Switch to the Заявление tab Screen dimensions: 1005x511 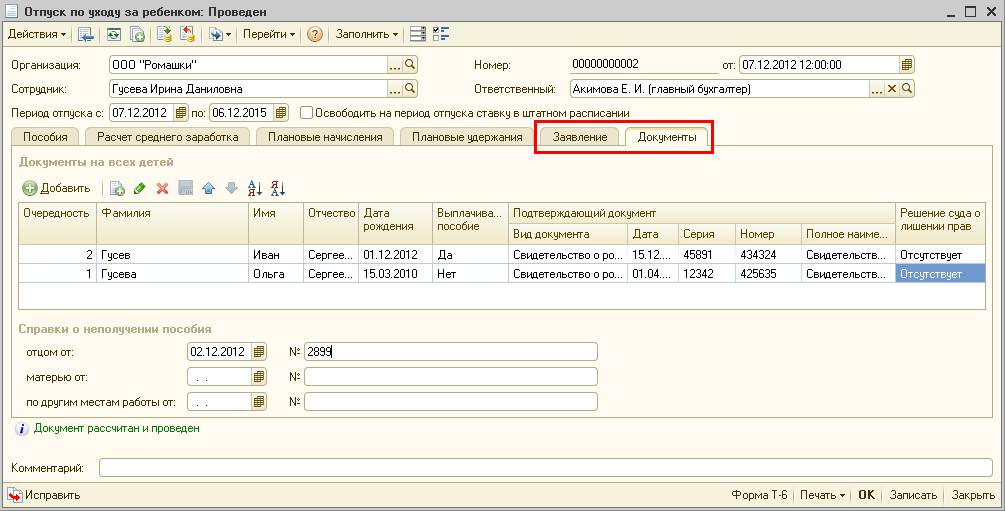579,137
